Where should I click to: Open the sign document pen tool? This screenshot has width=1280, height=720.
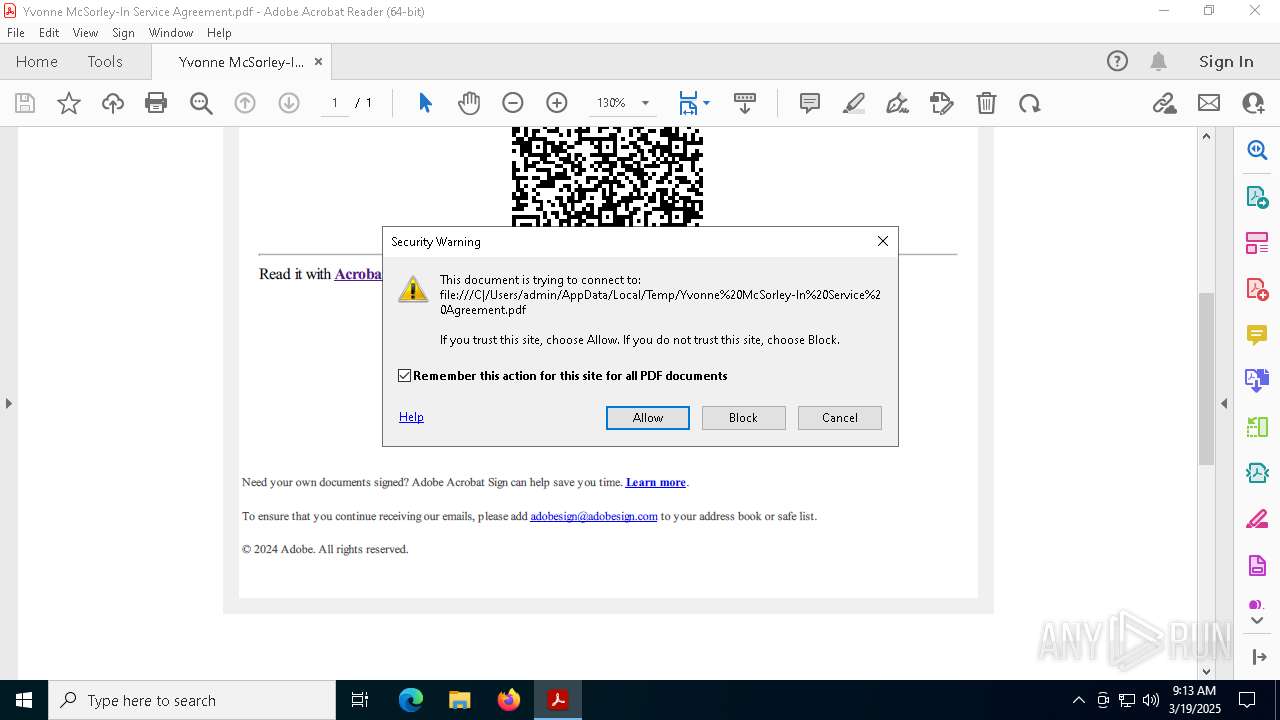coord(897,103)
